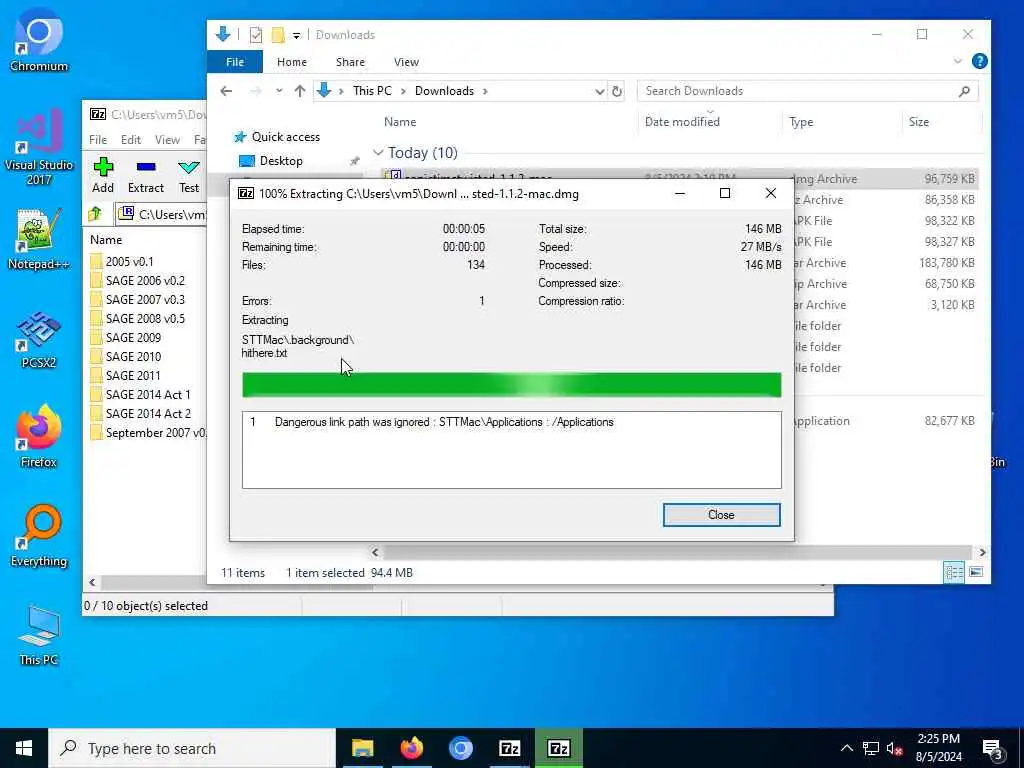Expand the Explorer ribbon chevron
Viewport: 1024px width, 768px height.
coord(957,61)
